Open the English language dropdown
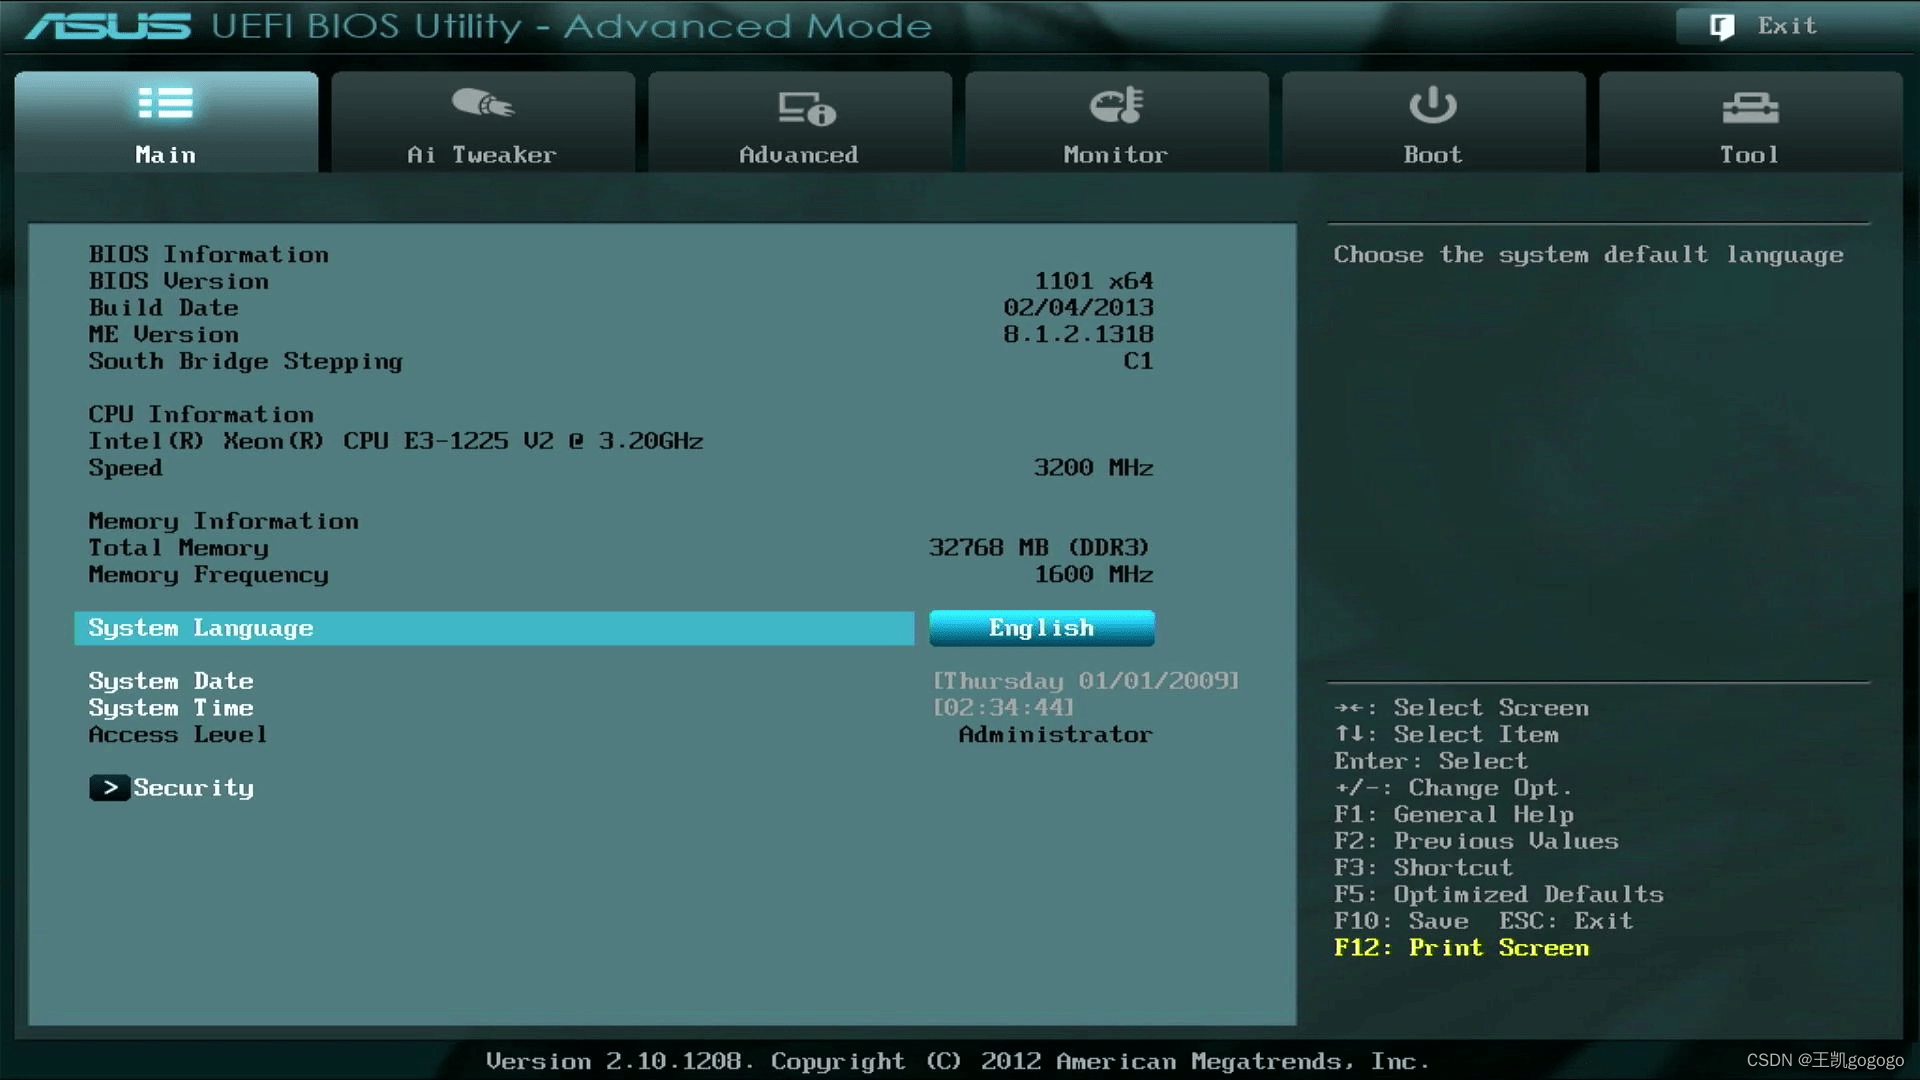The height and width of the screenshot is (1080, 1920). (1041, 628)
